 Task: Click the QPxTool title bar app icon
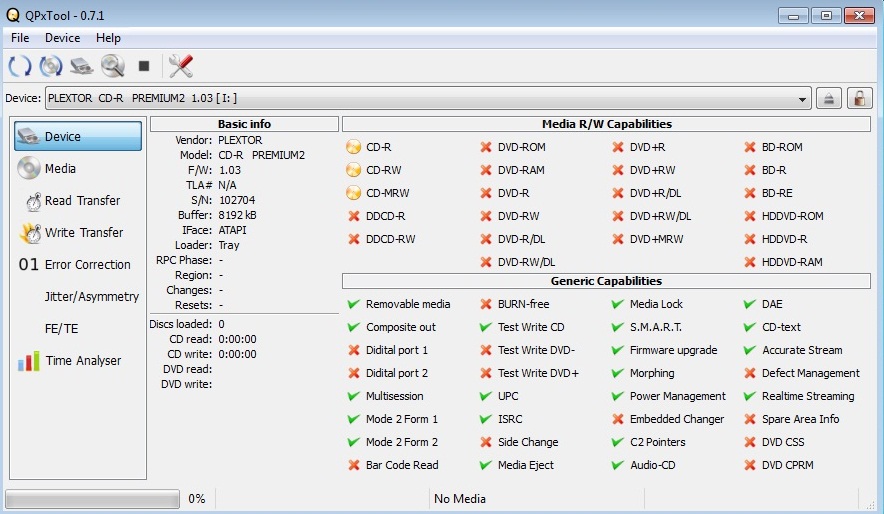12,15
